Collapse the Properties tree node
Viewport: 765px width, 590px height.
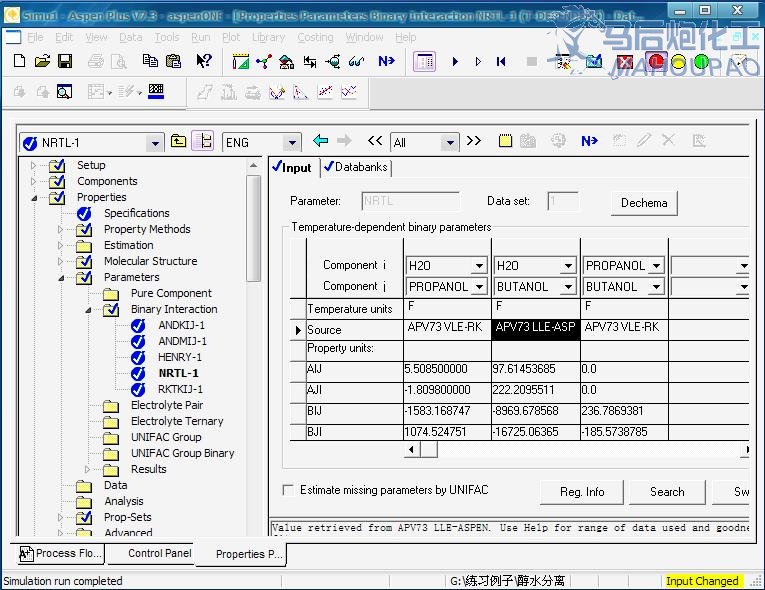point(34,198)
